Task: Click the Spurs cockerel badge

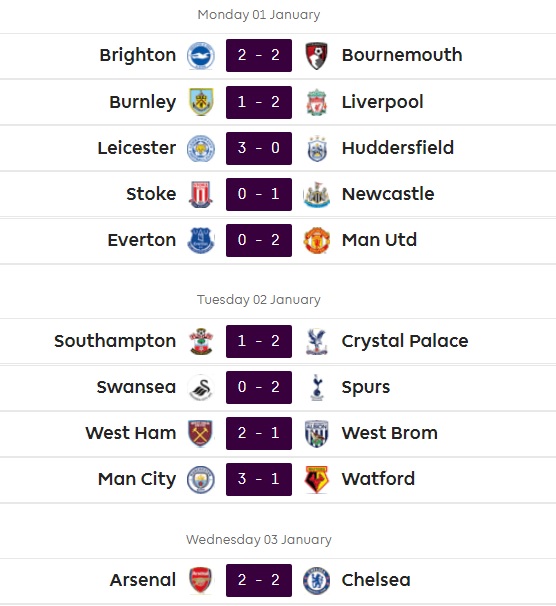Action: pos(316,387)
